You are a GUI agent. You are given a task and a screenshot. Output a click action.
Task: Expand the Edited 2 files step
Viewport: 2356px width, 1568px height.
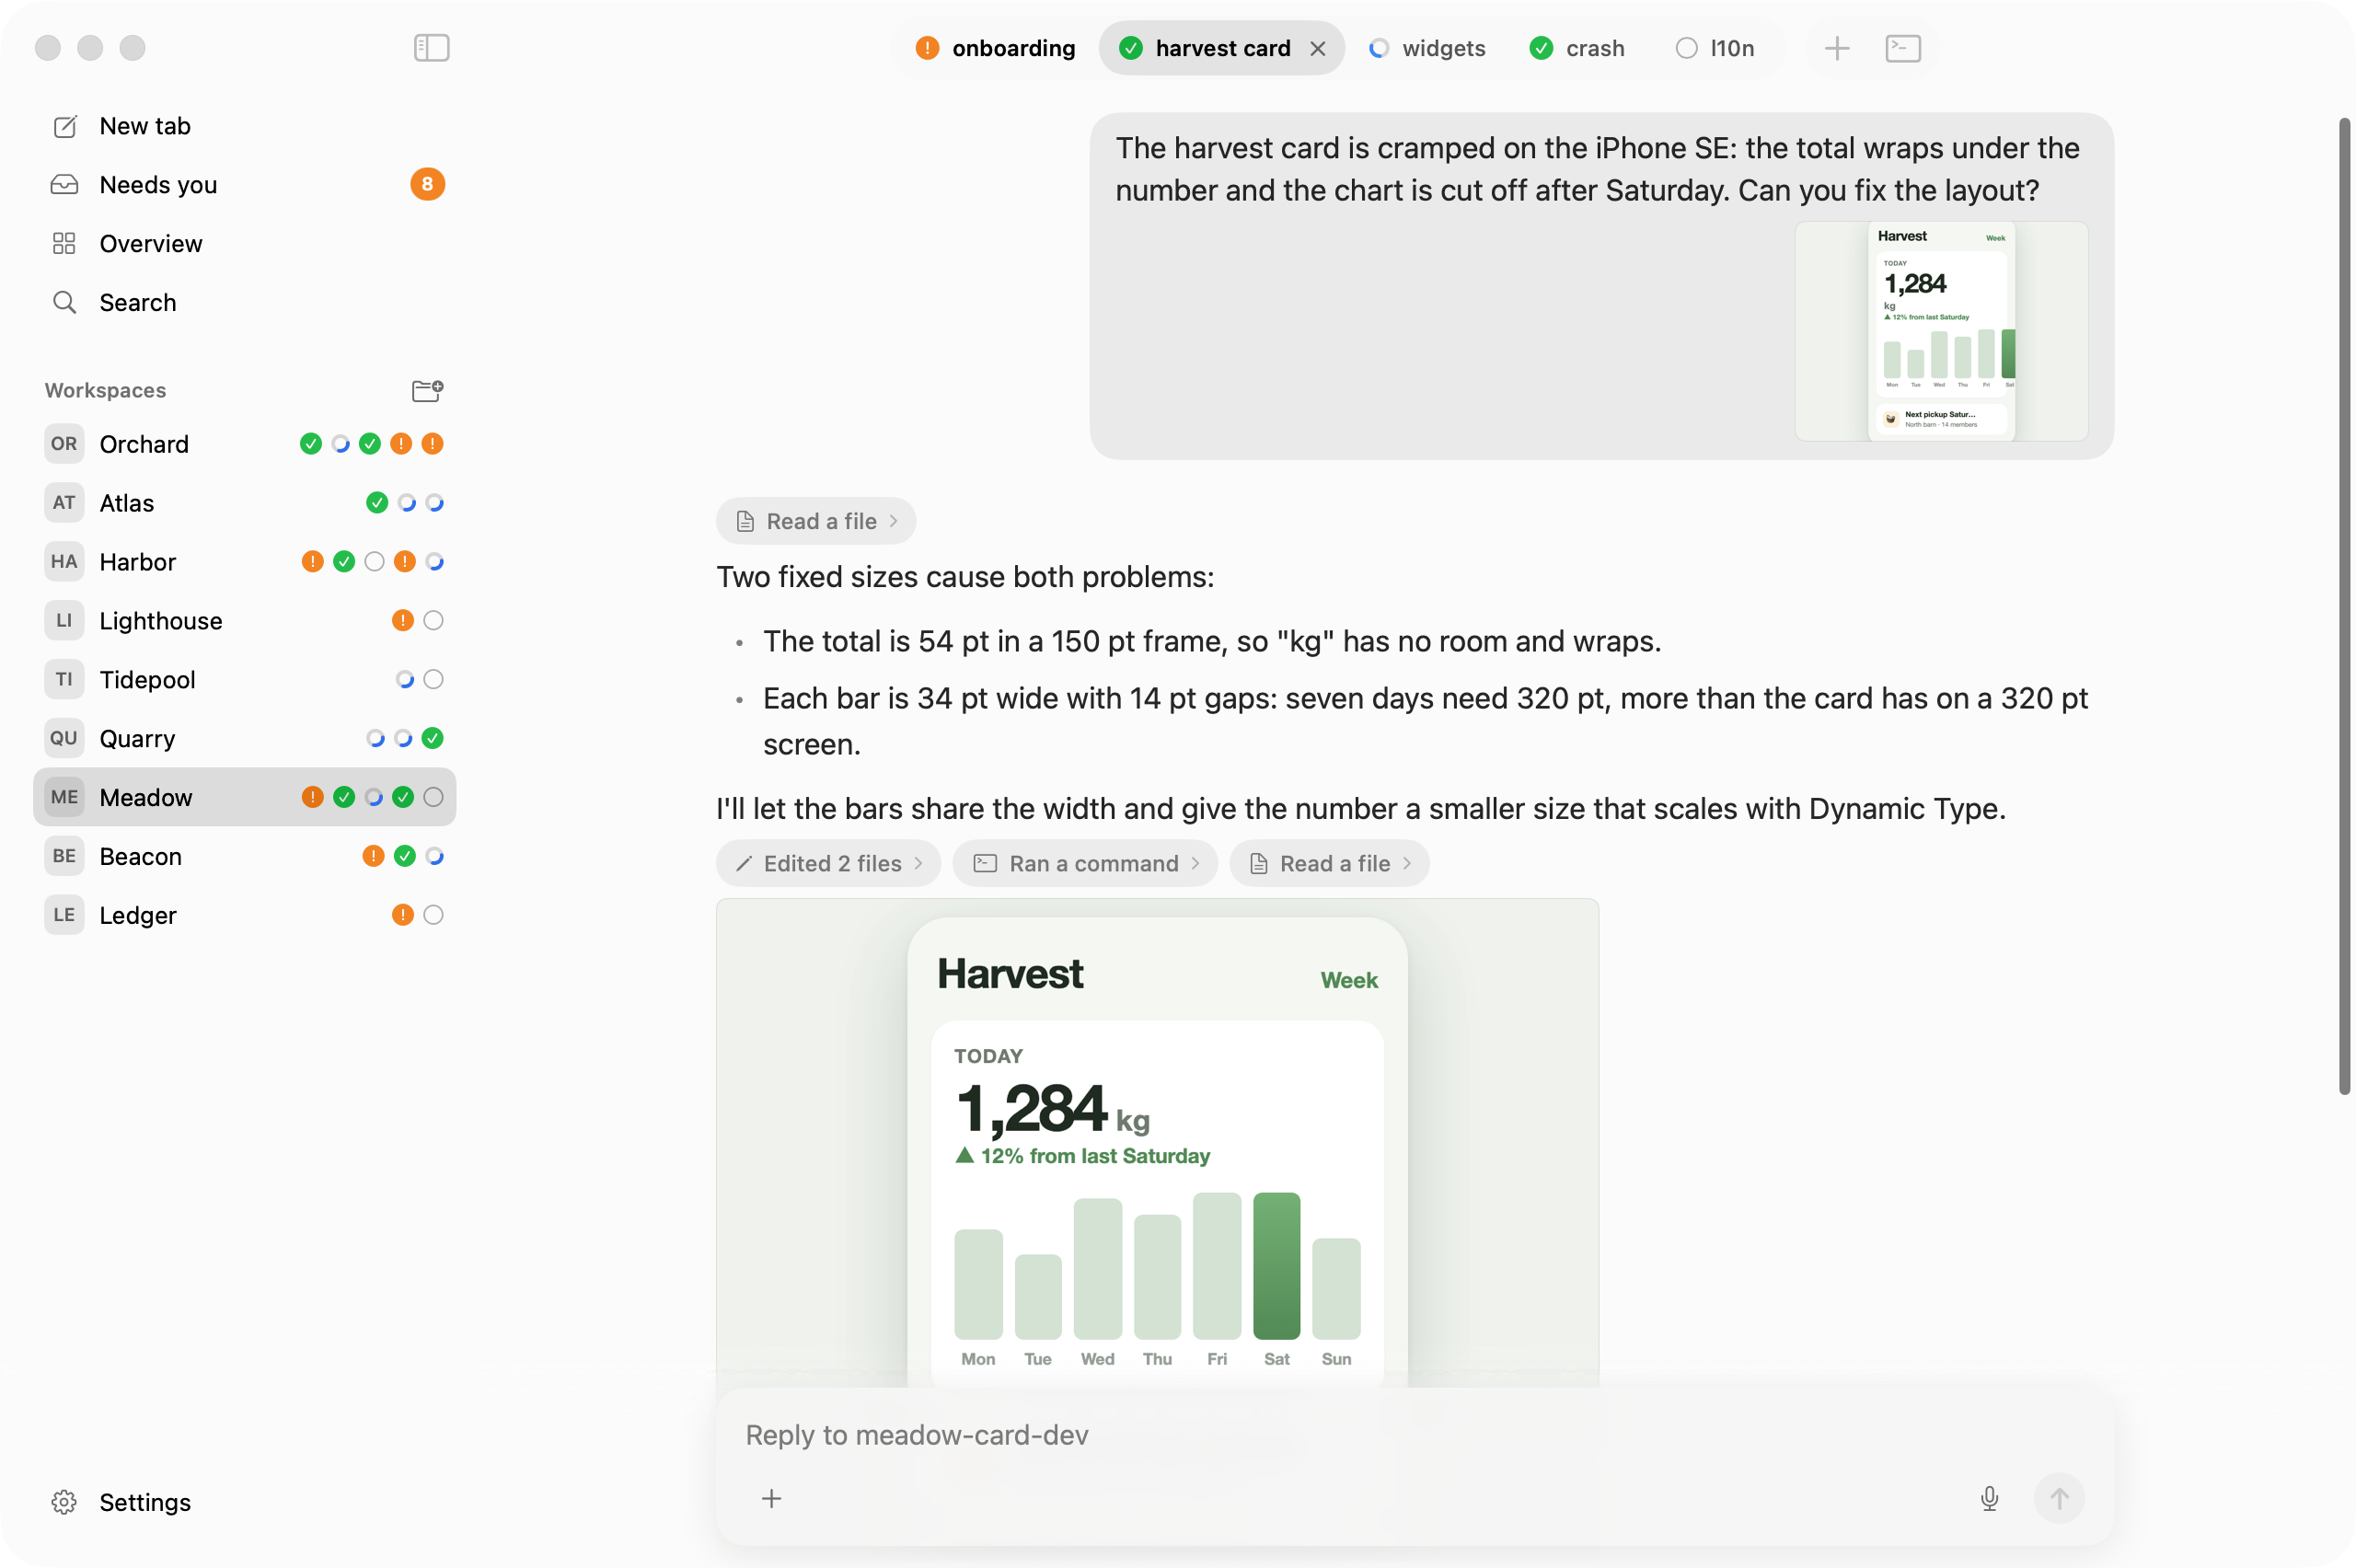pos(828,863)
